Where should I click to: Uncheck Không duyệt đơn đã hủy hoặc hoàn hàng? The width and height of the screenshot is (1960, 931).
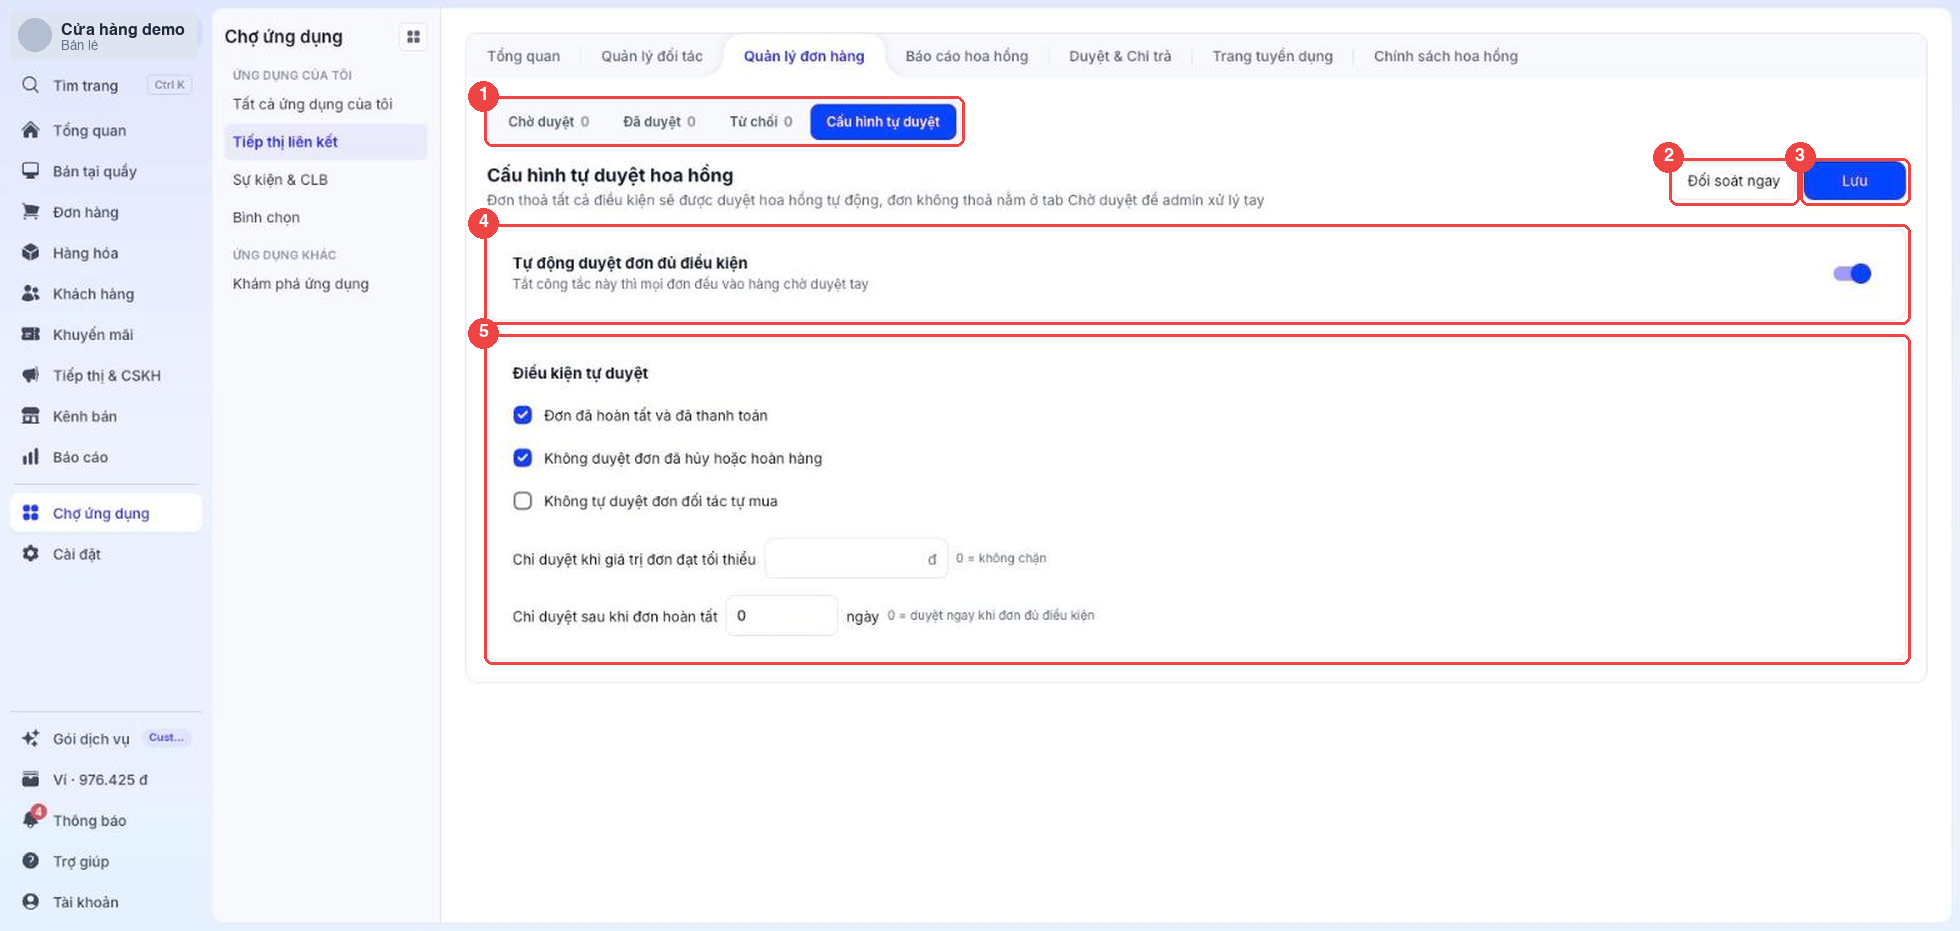pos(523,458)
